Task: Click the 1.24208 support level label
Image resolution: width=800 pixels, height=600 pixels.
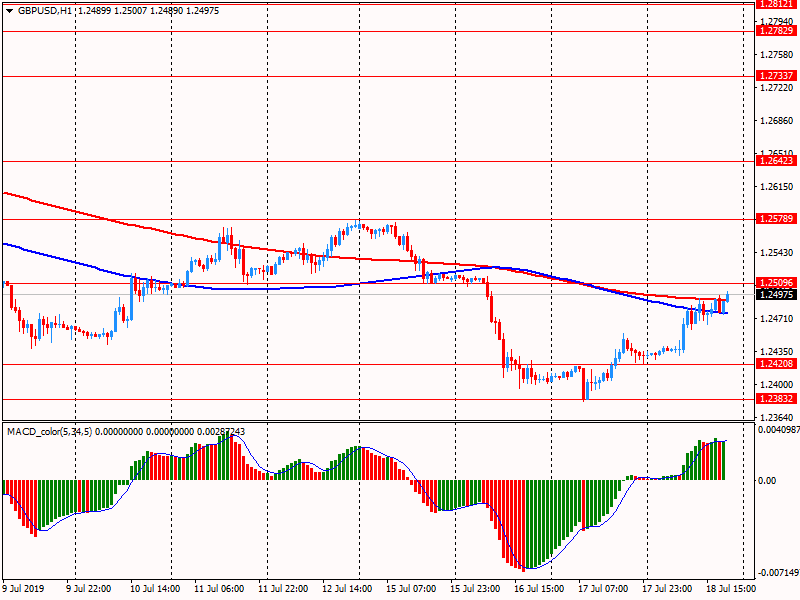Action: click(x=776, y=364)
